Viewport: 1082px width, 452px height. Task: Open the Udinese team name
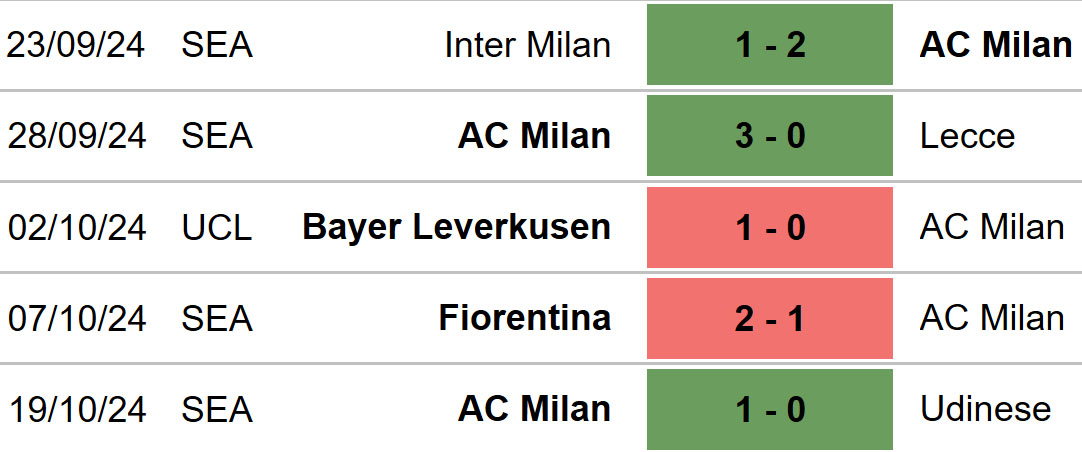[x=985, y=409]
